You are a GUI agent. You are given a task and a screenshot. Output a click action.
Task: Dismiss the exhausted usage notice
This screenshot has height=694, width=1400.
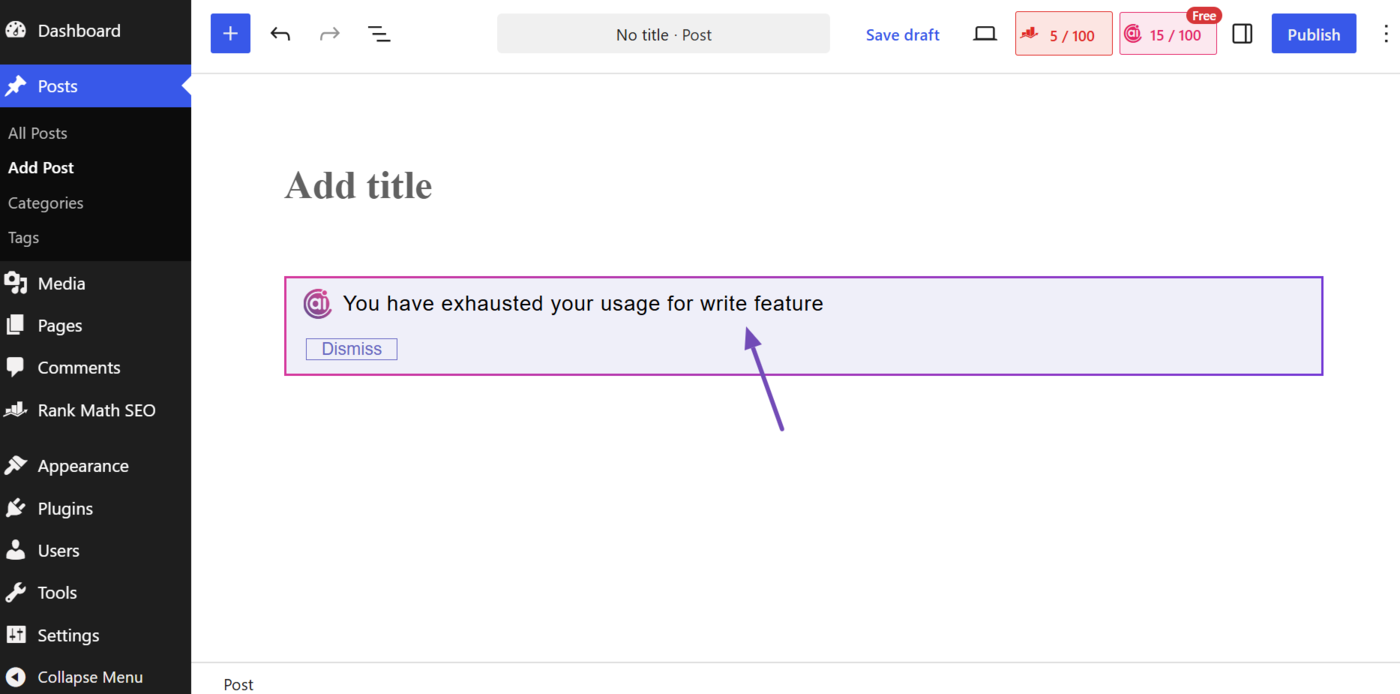click(351, 349)
